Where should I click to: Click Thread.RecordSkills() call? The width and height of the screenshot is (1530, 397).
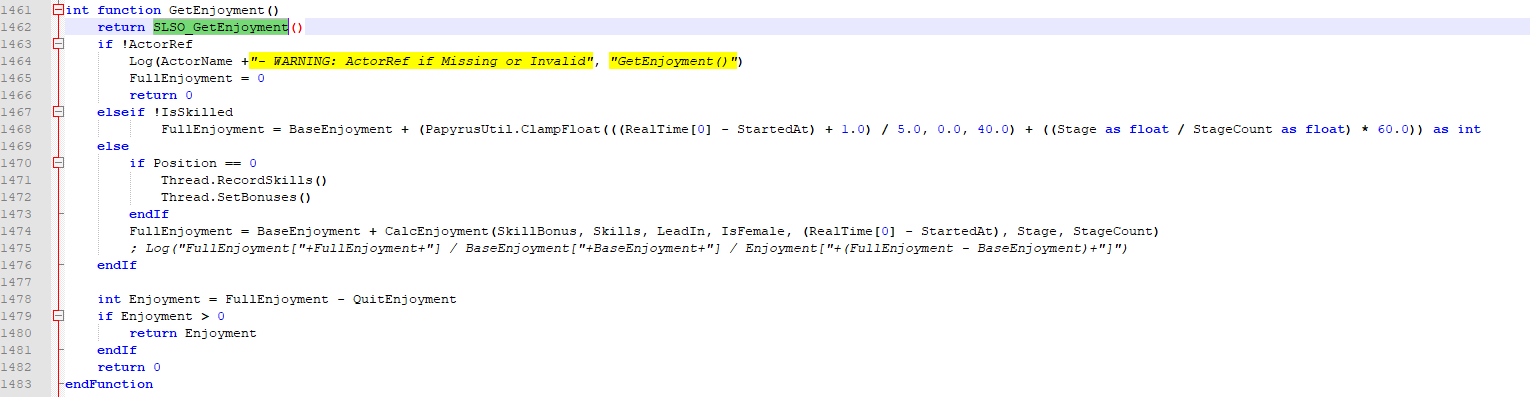(x=244, y=180)
